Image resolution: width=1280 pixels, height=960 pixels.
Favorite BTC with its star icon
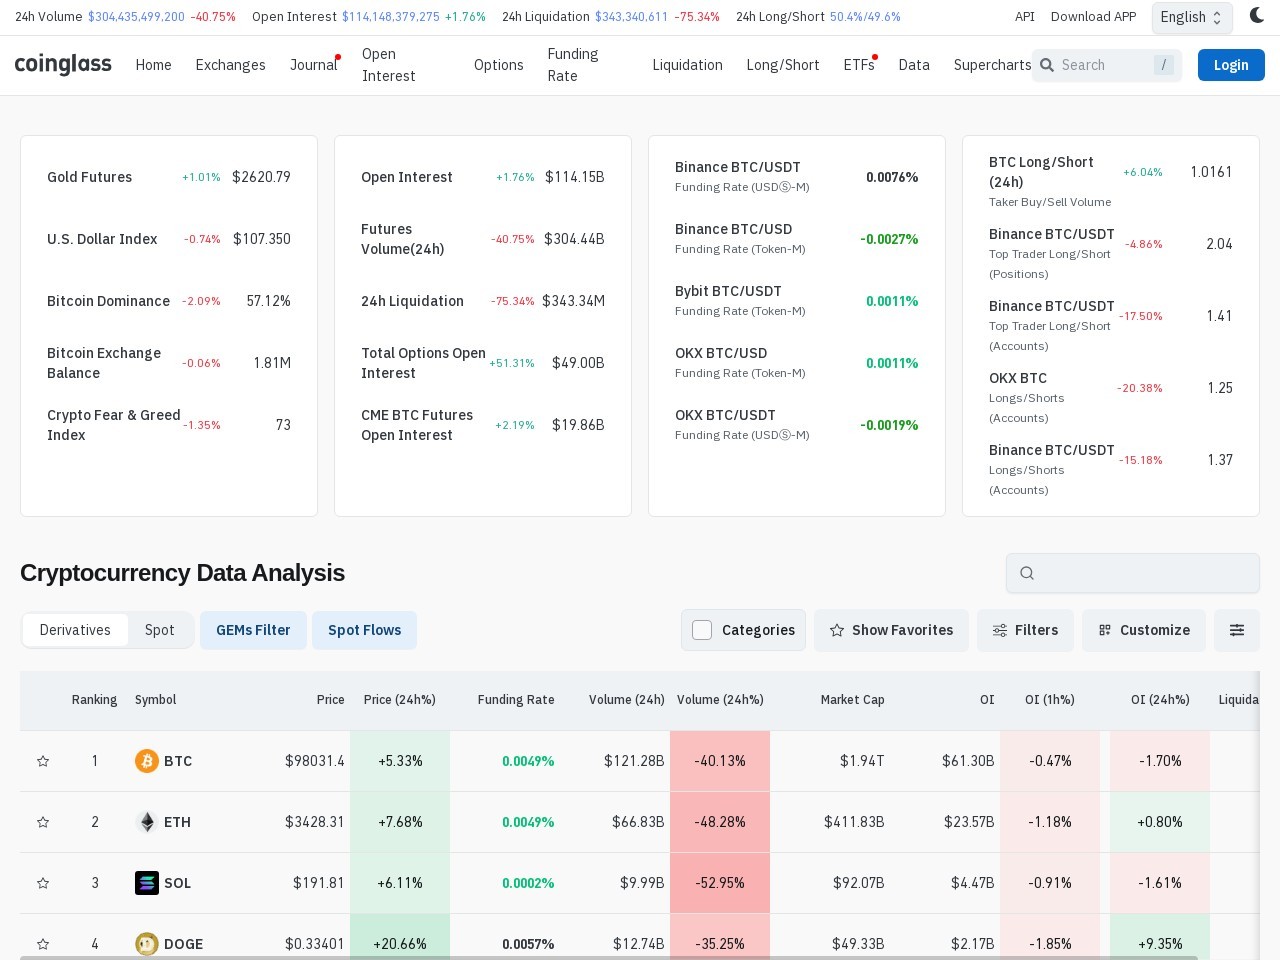click(43, 761)
